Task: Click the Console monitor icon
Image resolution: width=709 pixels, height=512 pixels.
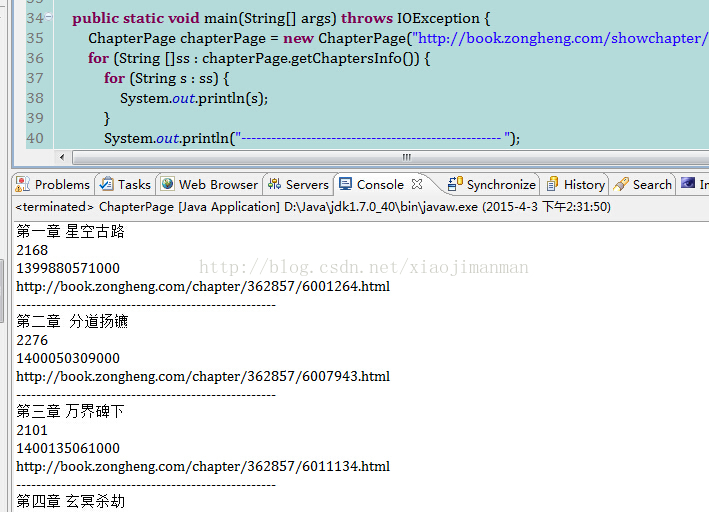Action: tap(345, 184)
